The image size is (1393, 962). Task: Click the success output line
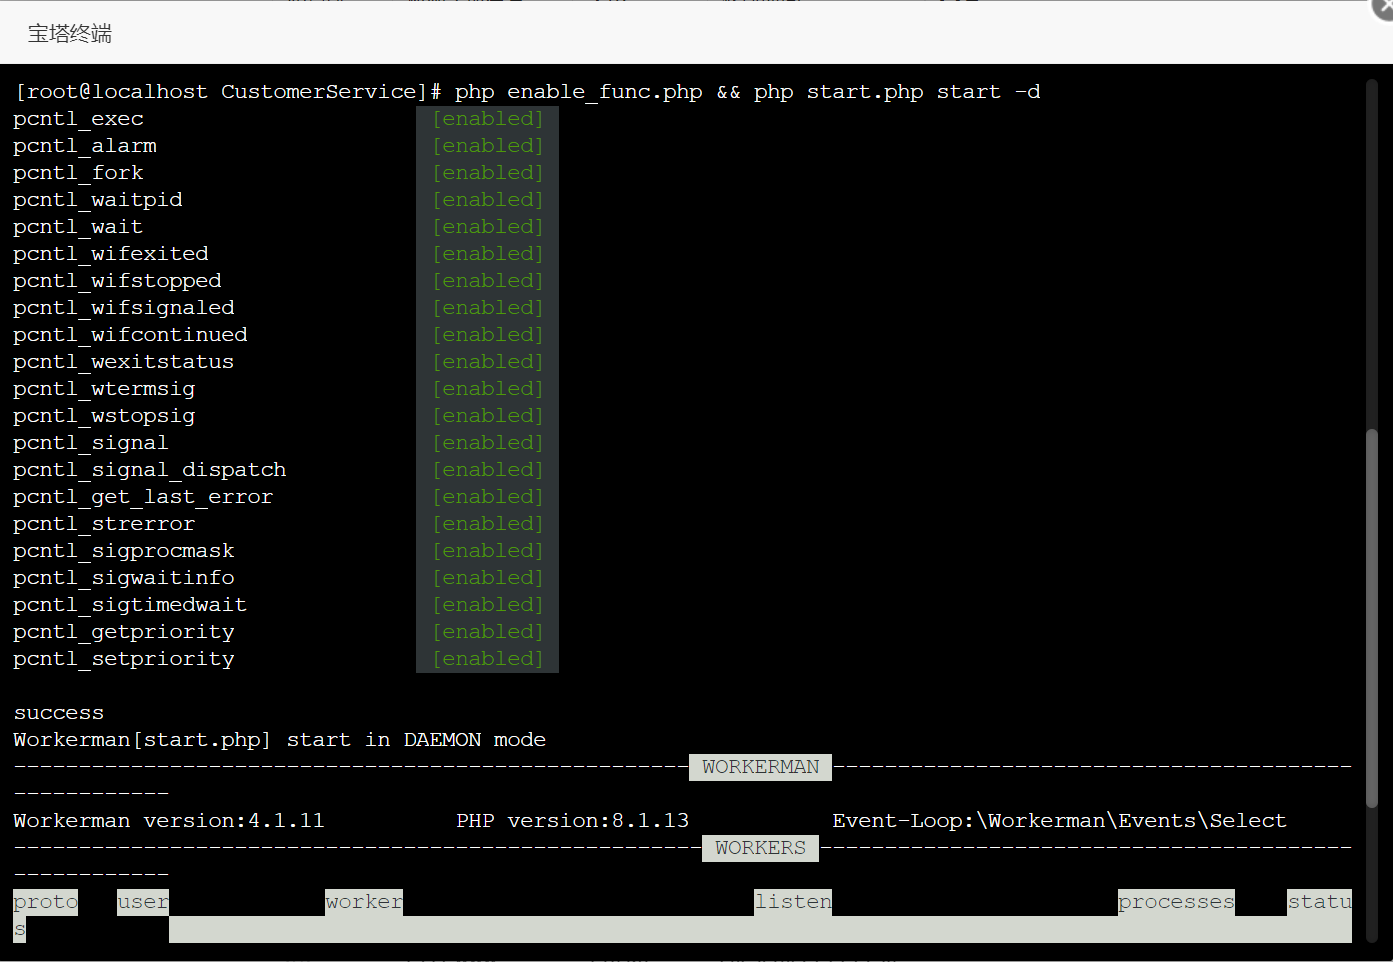click(59, 713)
